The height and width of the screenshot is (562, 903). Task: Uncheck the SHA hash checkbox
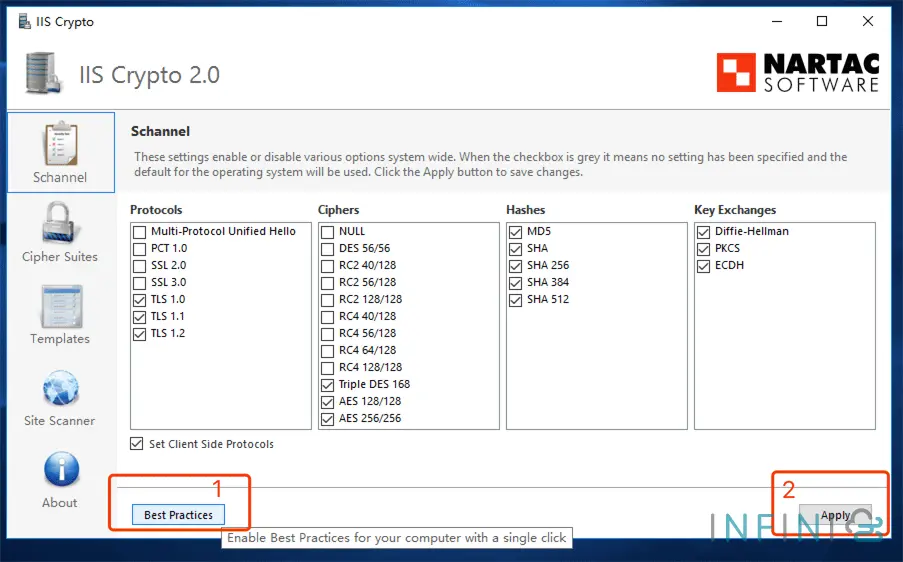[x=515, y=249]
